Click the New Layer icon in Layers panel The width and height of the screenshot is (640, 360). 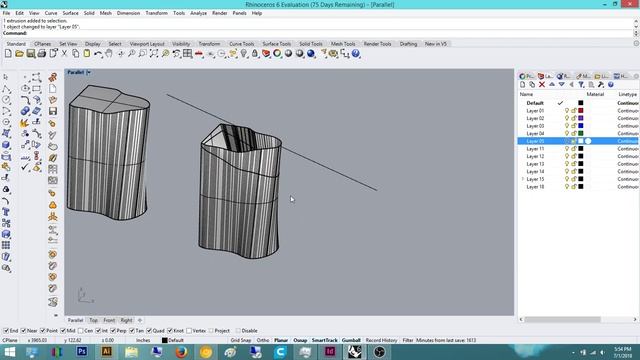tap(522, 84)
